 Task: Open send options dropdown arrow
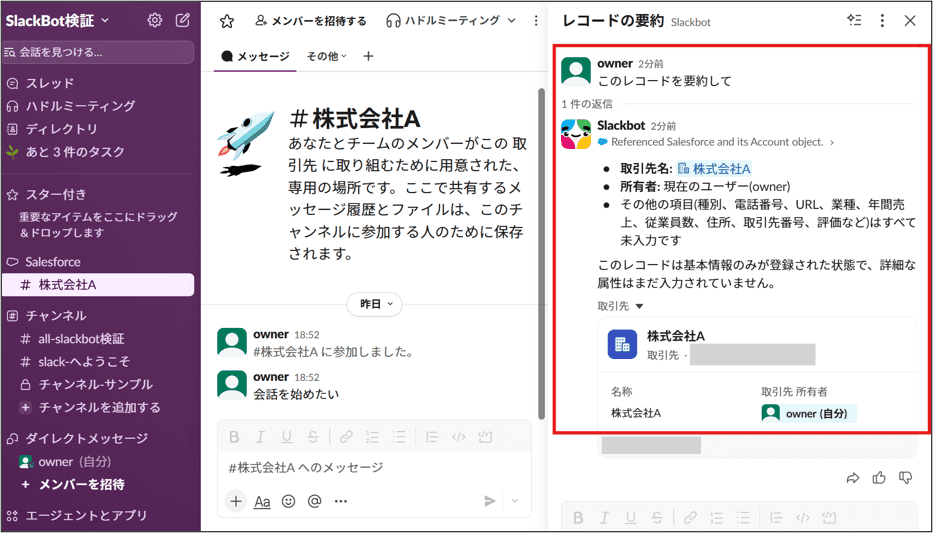pos(515,501)
